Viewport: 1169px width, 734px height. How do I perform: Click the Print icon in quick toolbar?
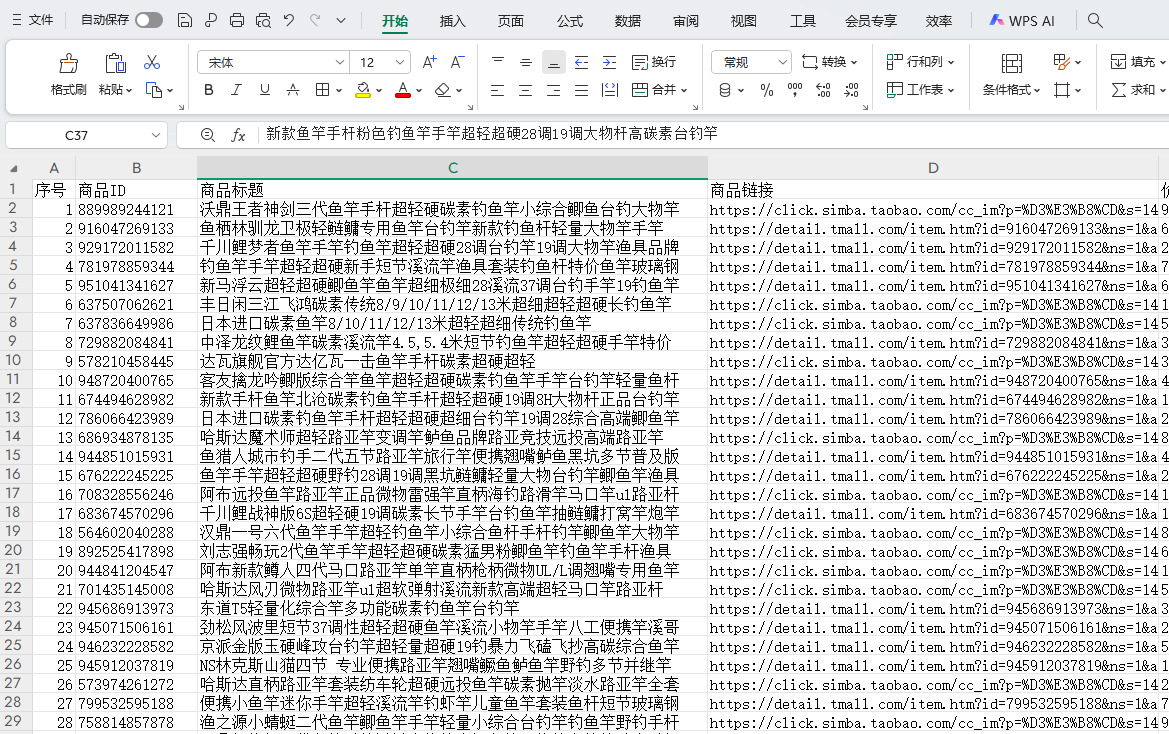pos(237,20)
